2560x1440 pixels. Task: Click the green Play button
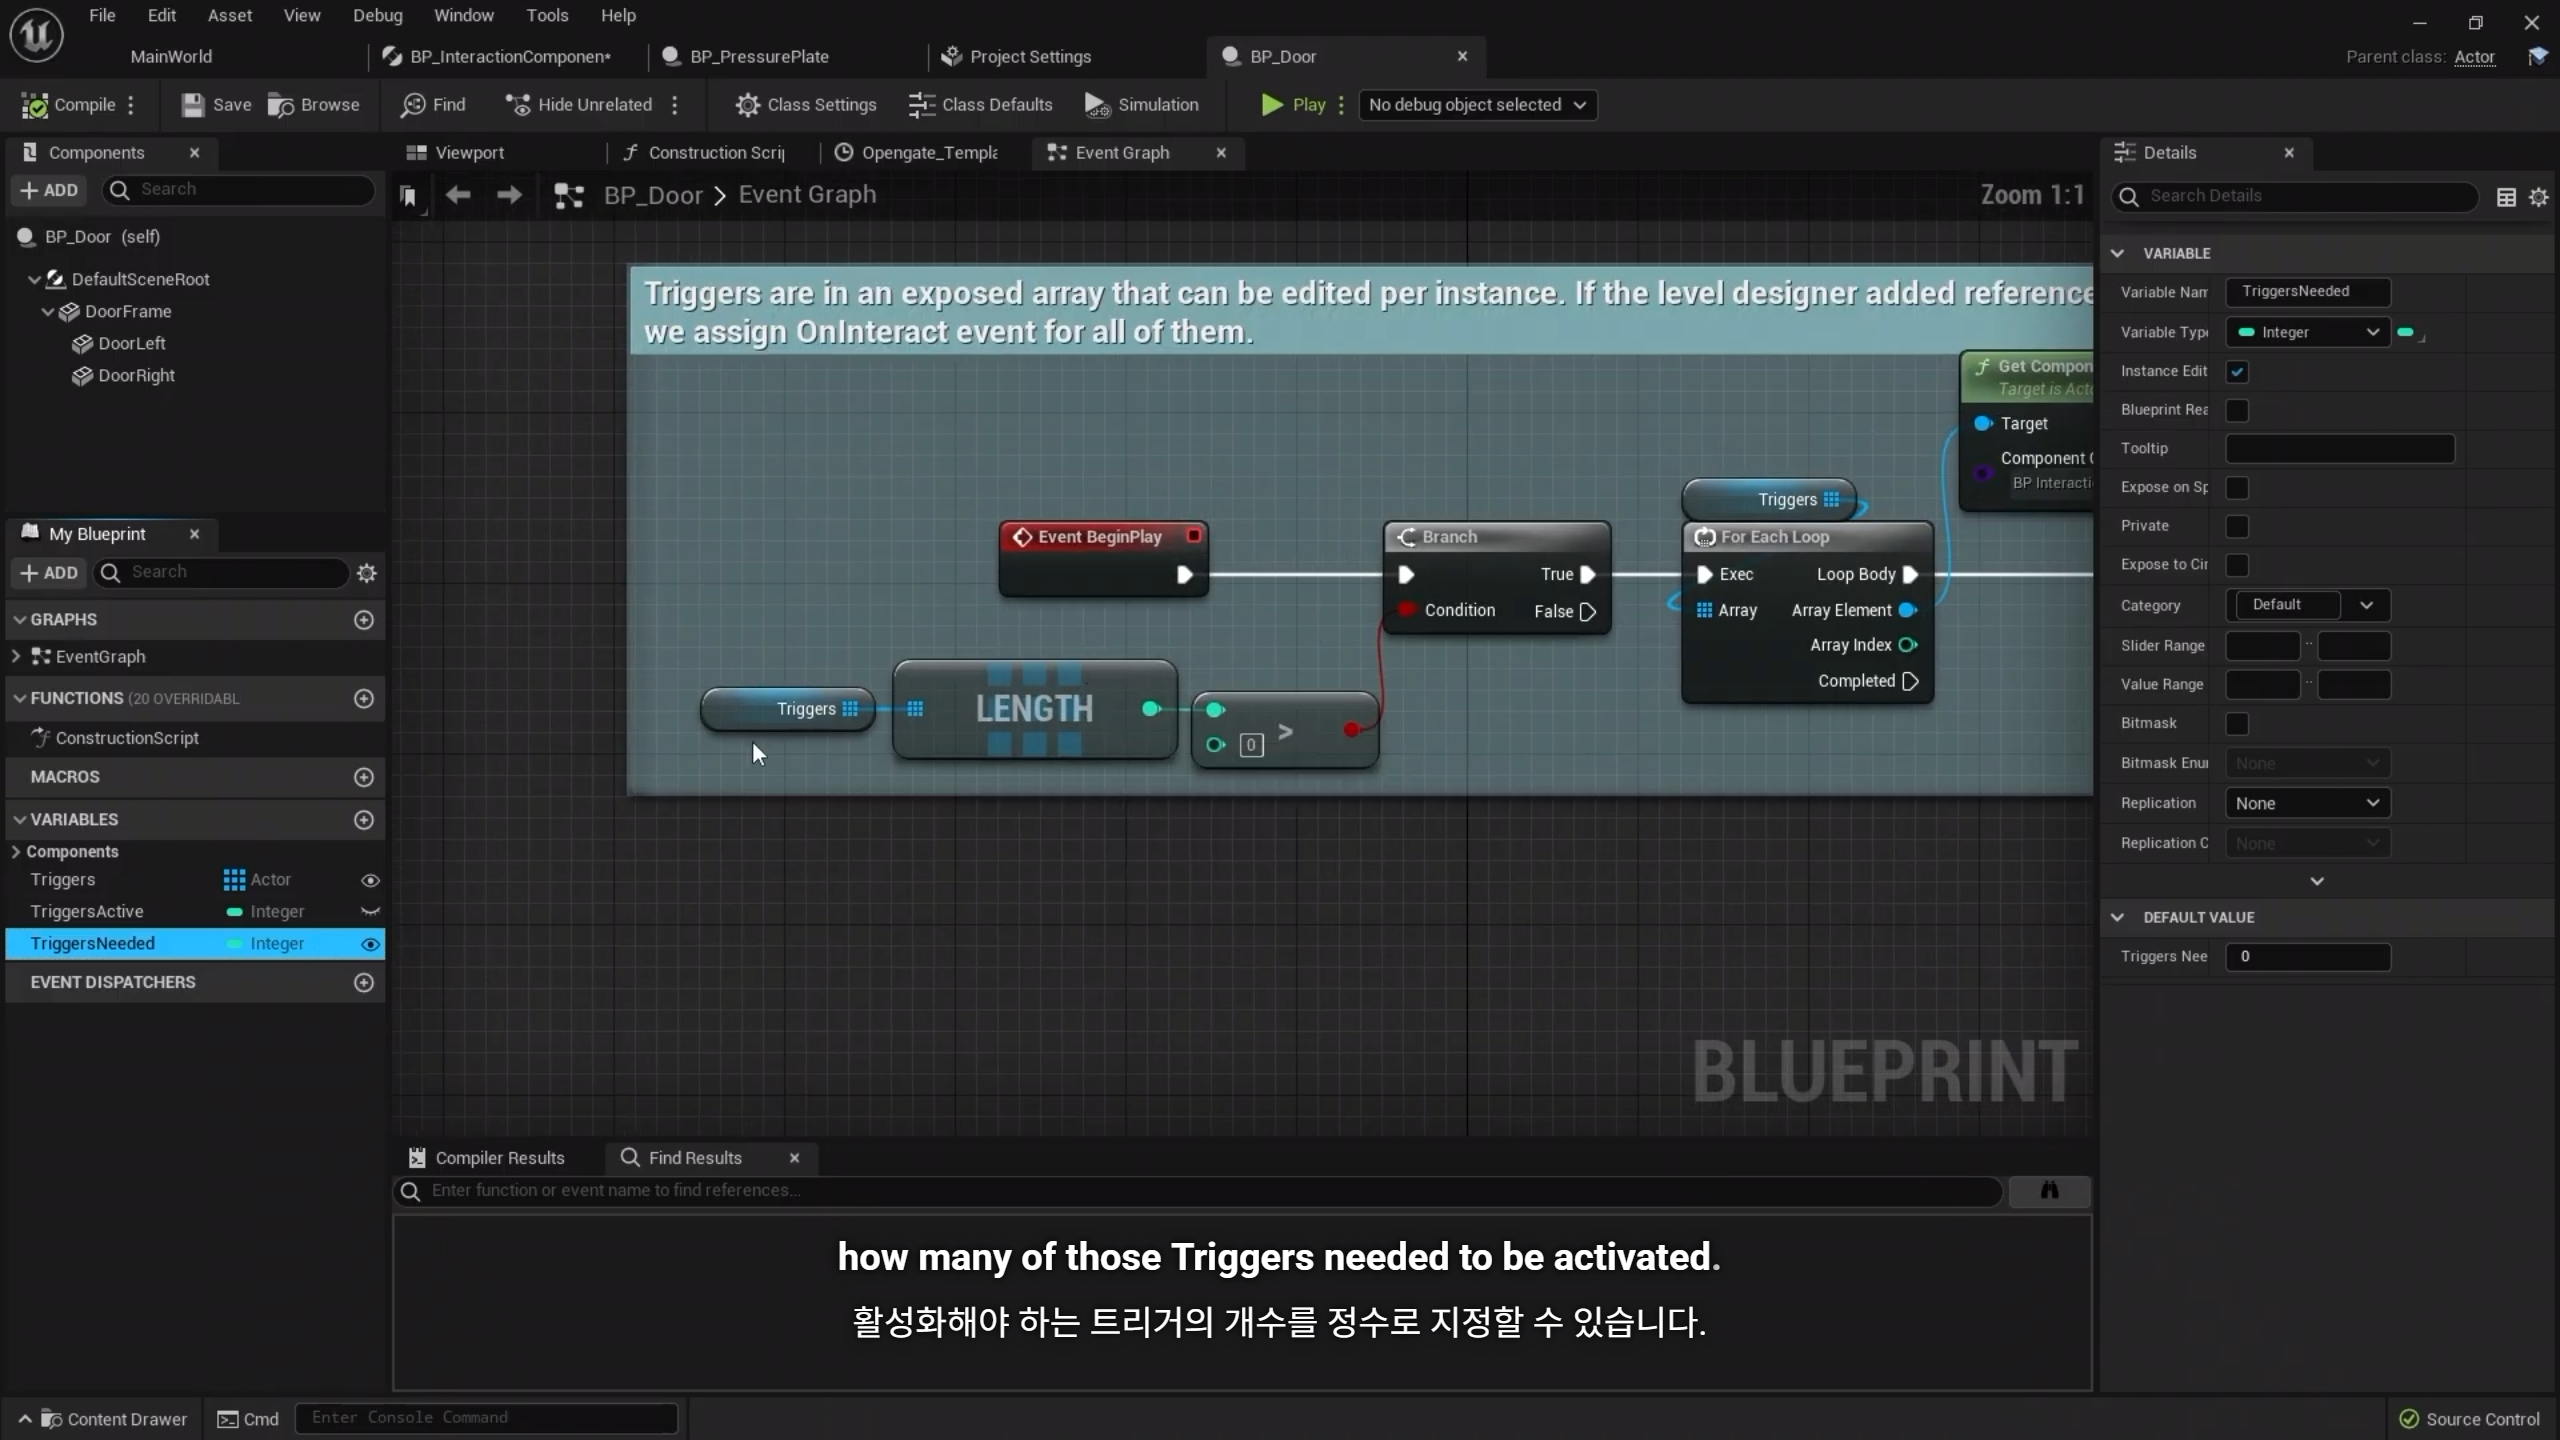click(x=1293, y=105)
